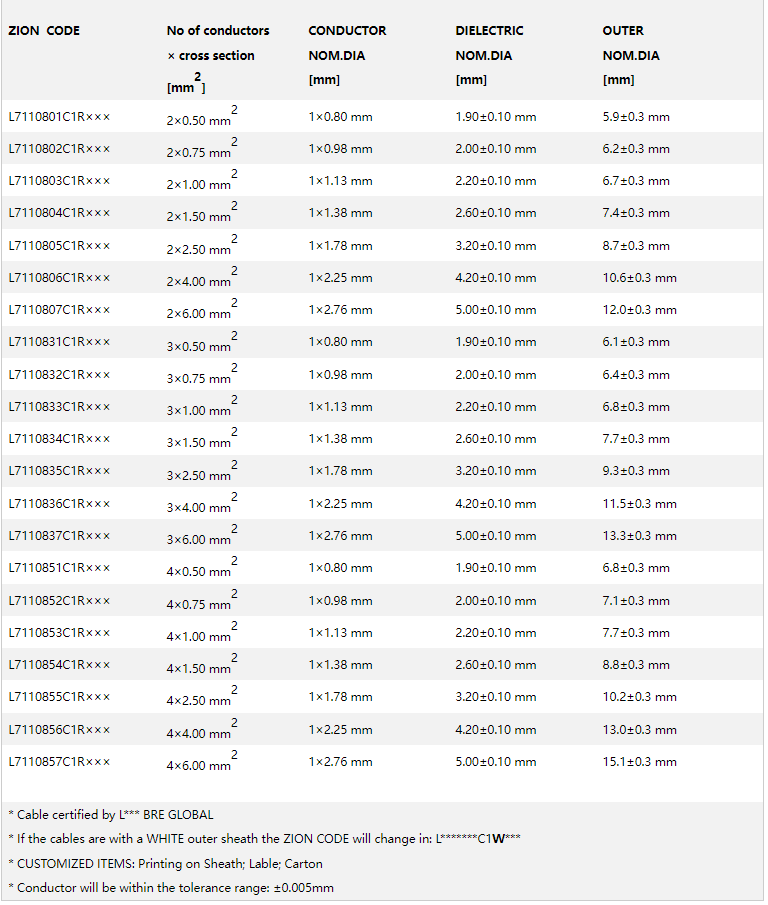Click the CUSTOMIZED ITEMS footnote line
The height and width of the screenshot is (905, 768).
click(x=165, y=863)
